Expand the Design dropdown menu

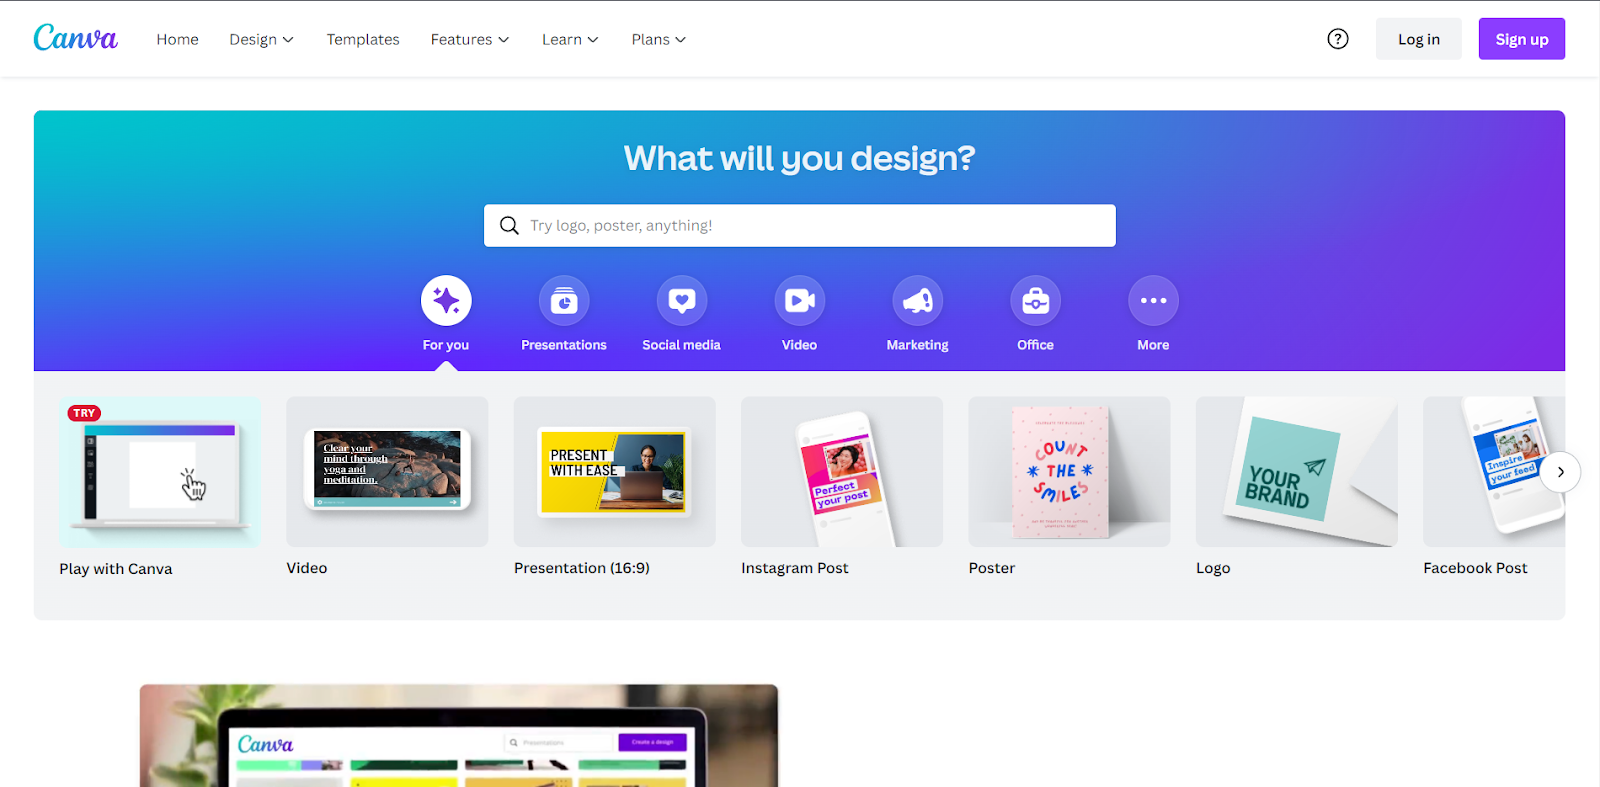click(261, 39)
